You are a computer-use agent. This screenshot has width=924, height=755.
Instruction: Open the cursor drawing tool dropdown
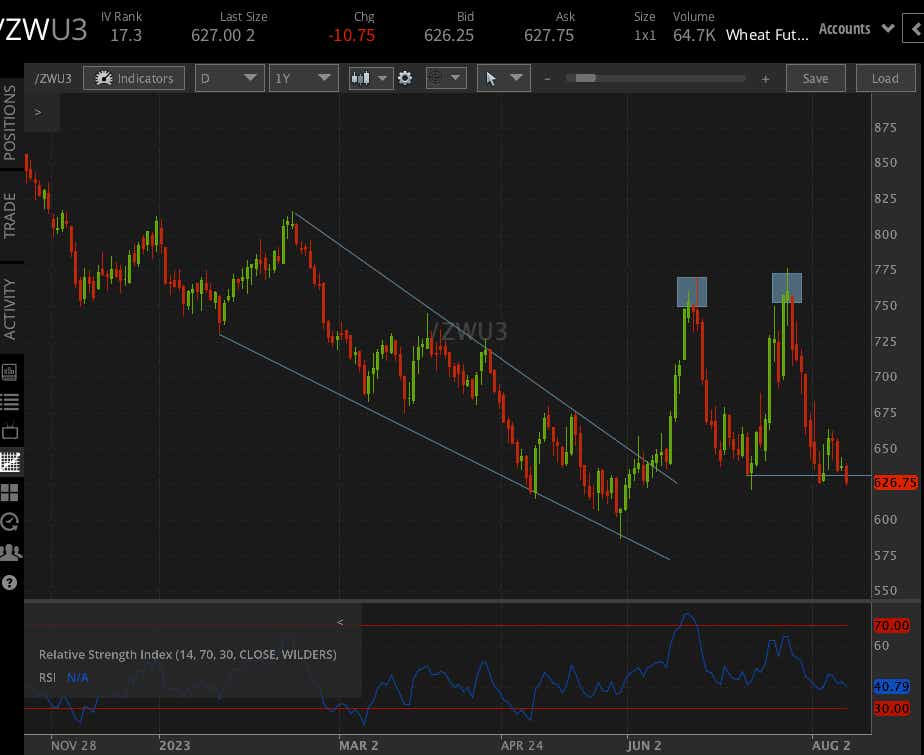[503, 78]
